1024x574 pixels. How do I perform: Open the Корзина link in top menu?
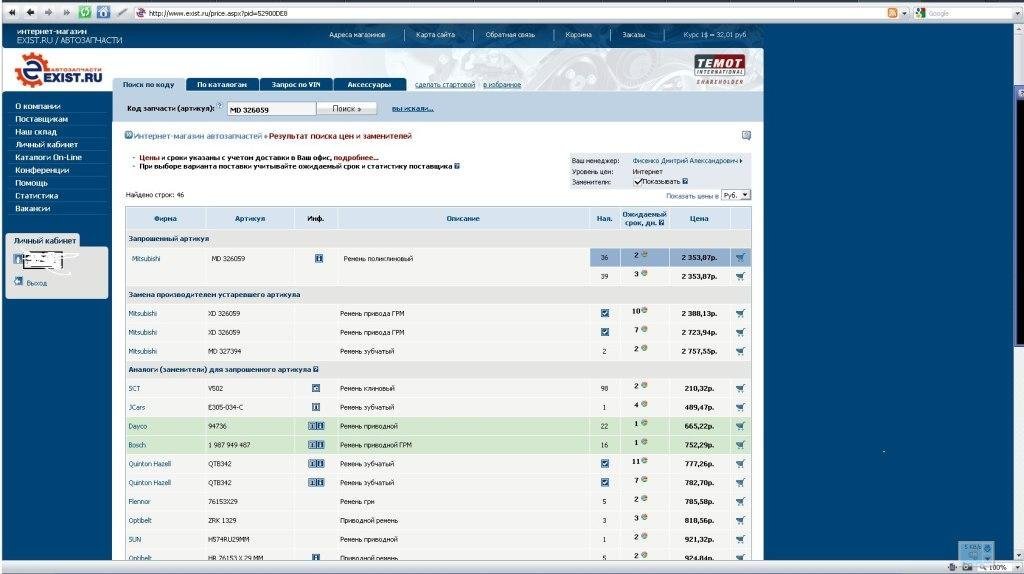click(x=578, y=34)
